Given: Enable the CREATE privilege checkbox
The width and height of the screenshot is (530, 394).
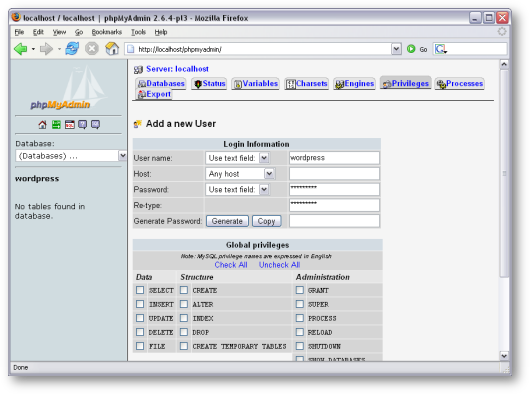Looking at the screenshot, I should [184, 290].
